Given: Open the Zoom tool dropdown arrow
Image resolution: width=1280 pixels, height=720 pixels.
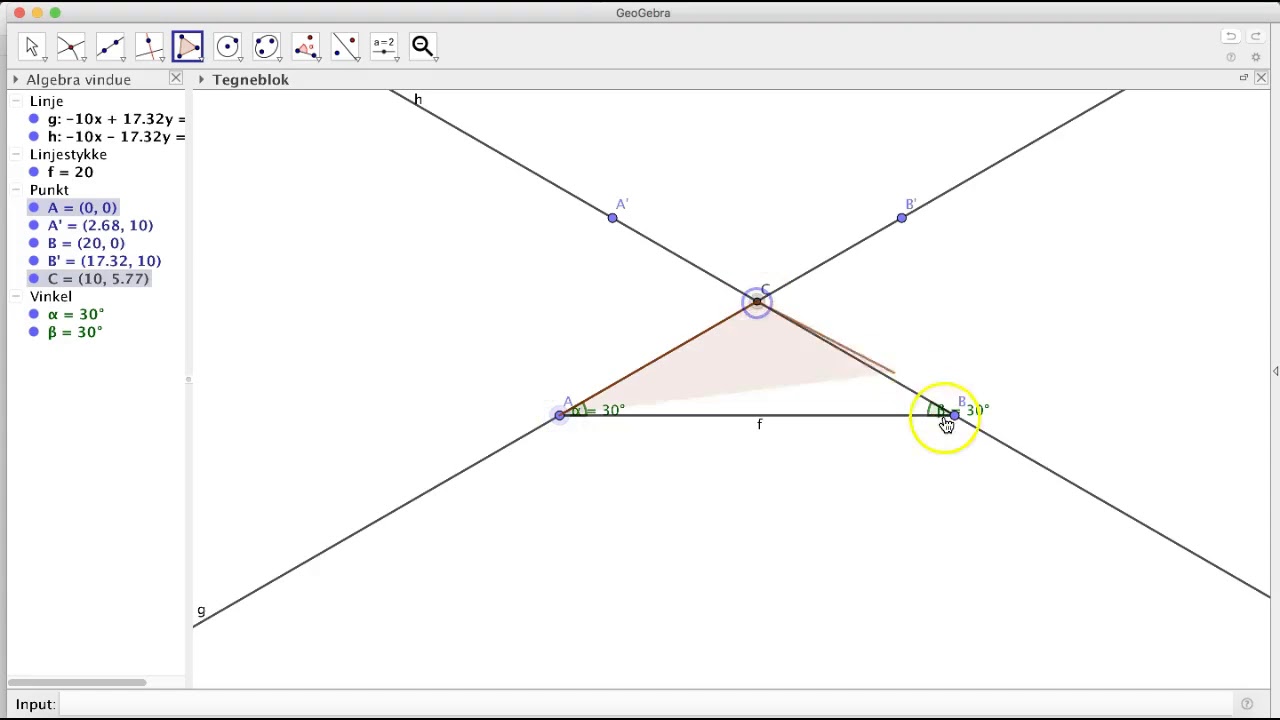Looking at the screenshot, I should click(x=435, y=59).
